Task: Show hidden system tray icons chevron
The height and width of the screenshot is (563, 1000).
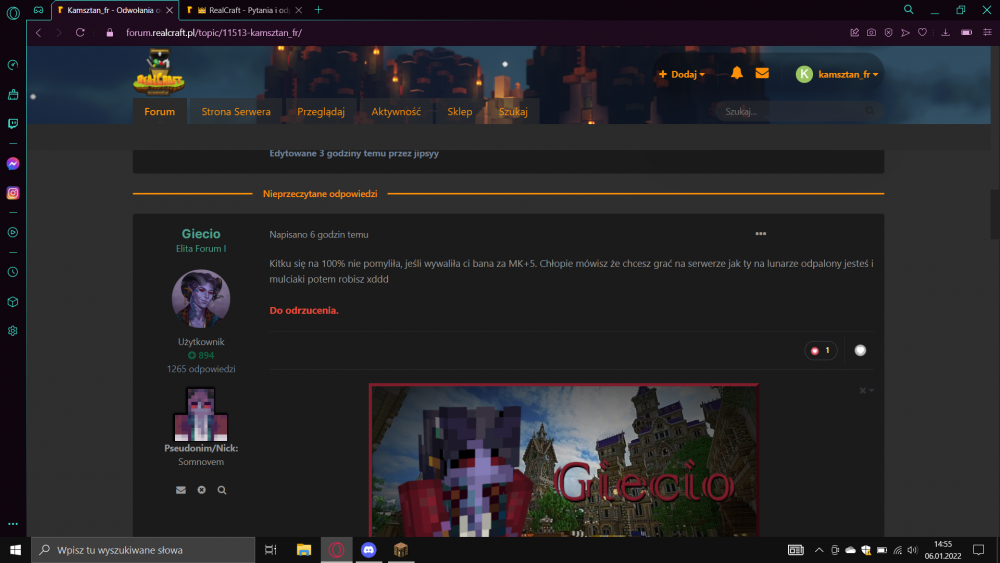Action: pos(819,550)
